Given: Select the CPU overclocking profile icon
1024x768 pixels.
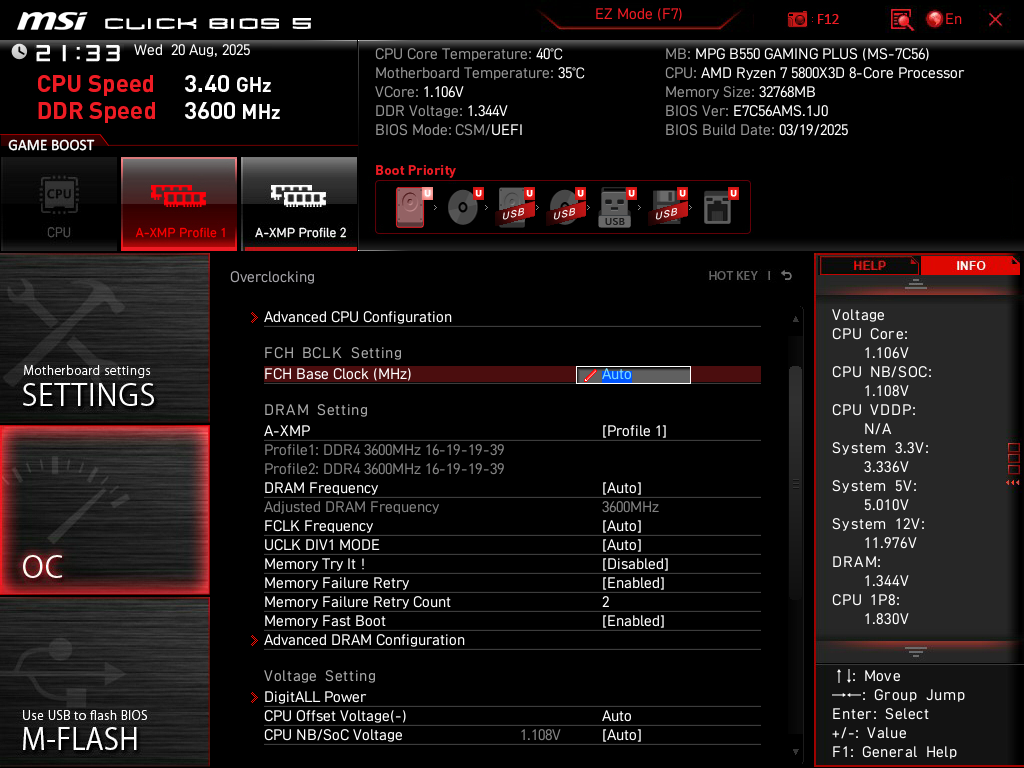Looking at the screenshot, I should tap(60, 203).
